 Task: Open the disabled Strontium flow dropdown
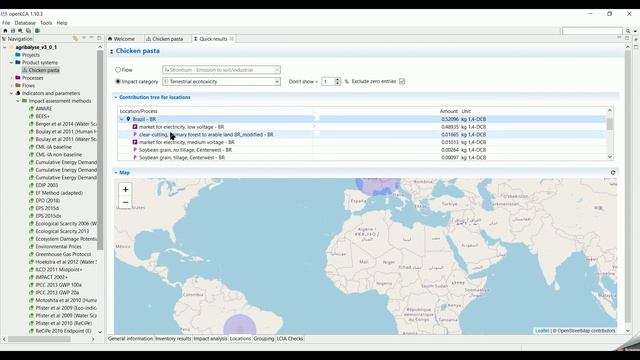pyautogui.click(x=221, y=70)
